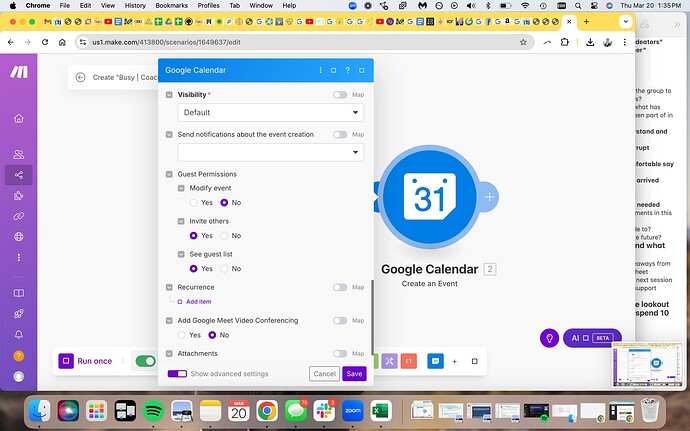
Task: Open the What's new rocket icon
Action: pyautogui.click(x=18, y=314)
